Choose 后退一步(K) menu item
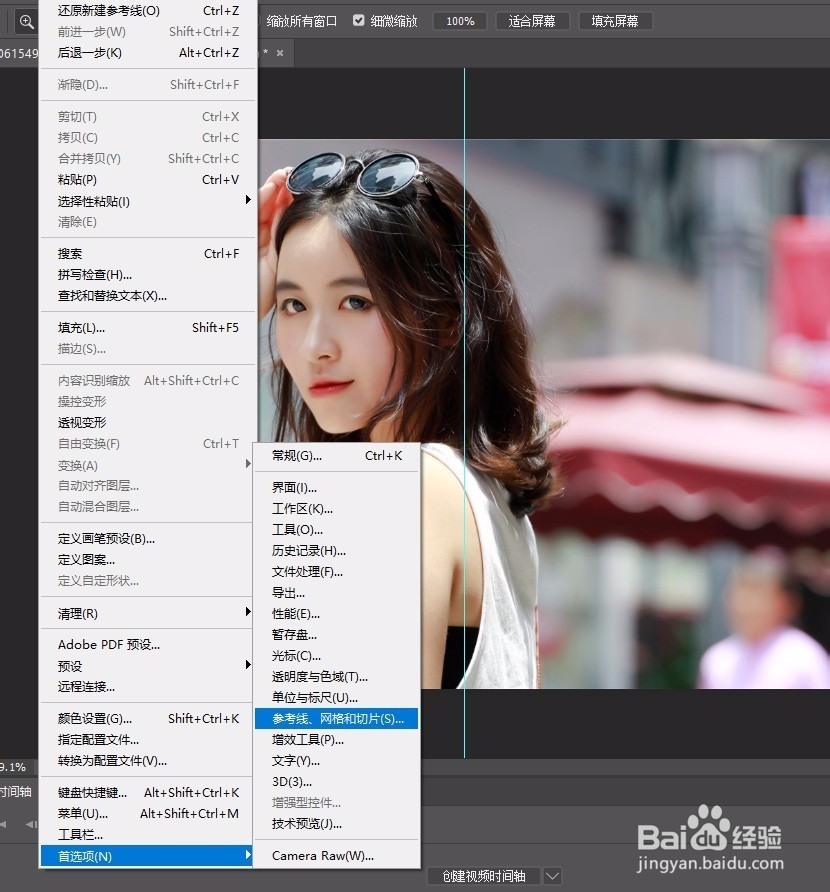This screenshot has height=892, width=830. point(148,53)
